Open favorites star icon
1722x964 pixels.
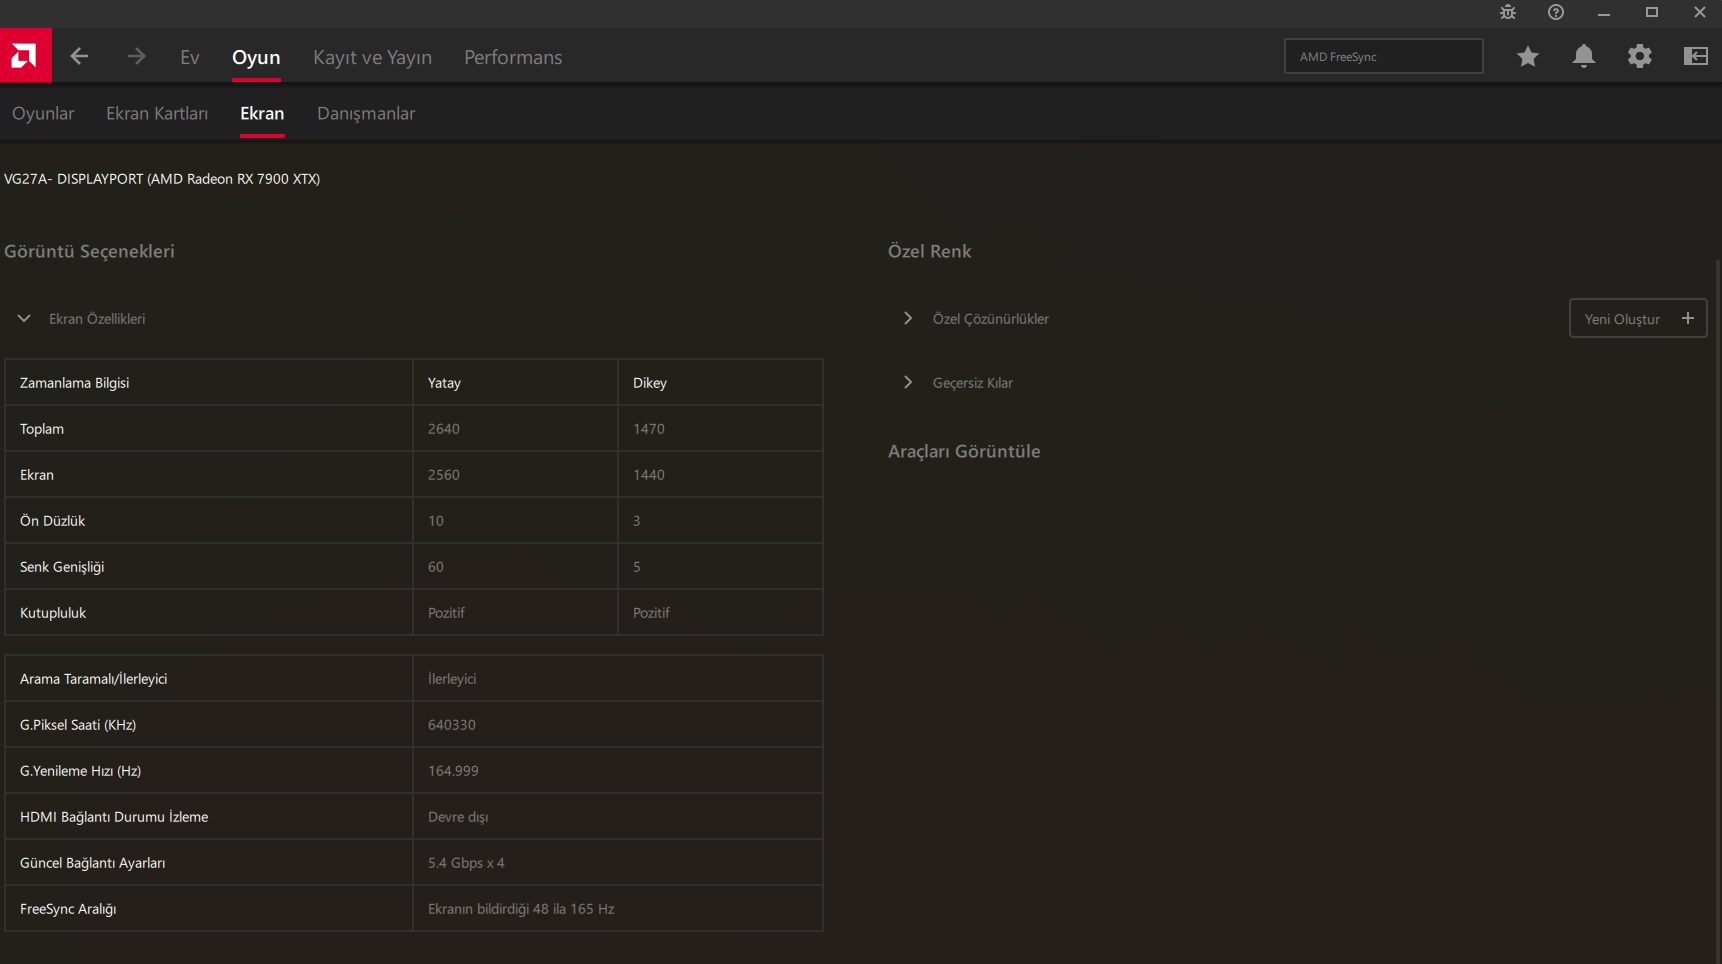[1528, 57]
